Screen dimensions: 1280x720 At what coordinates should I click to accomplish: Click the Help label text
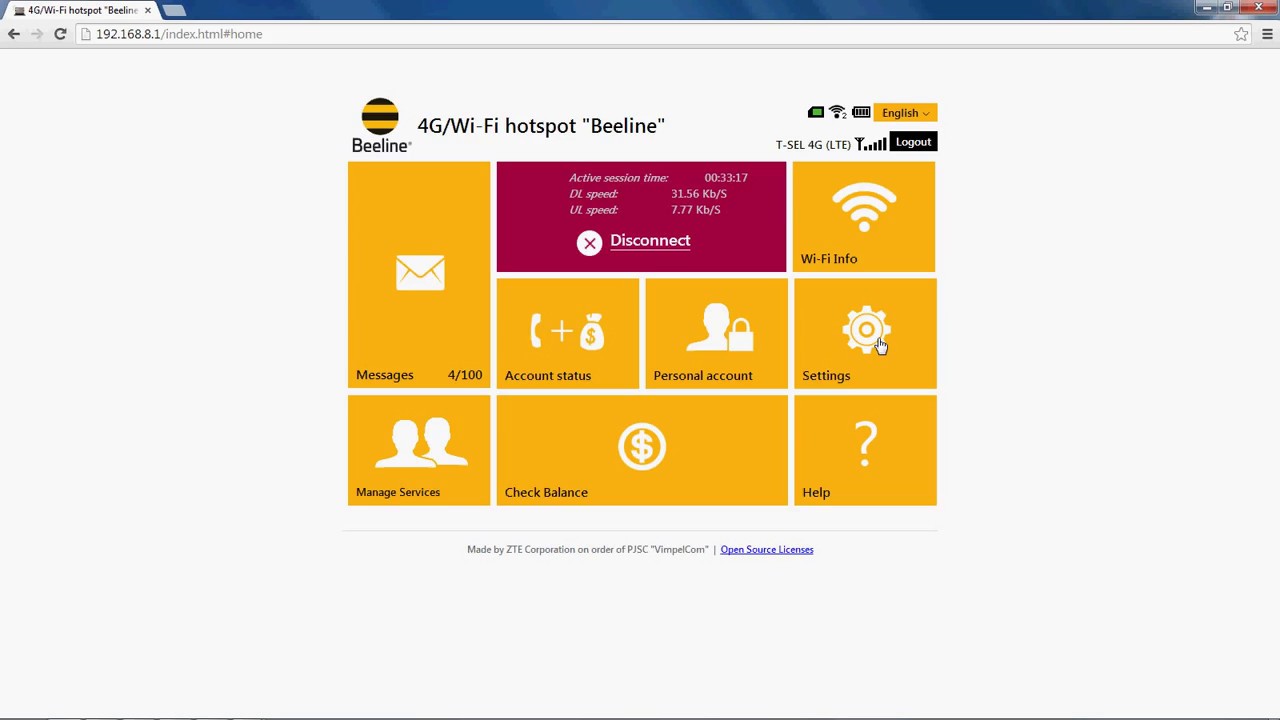[x=816, y=493]
